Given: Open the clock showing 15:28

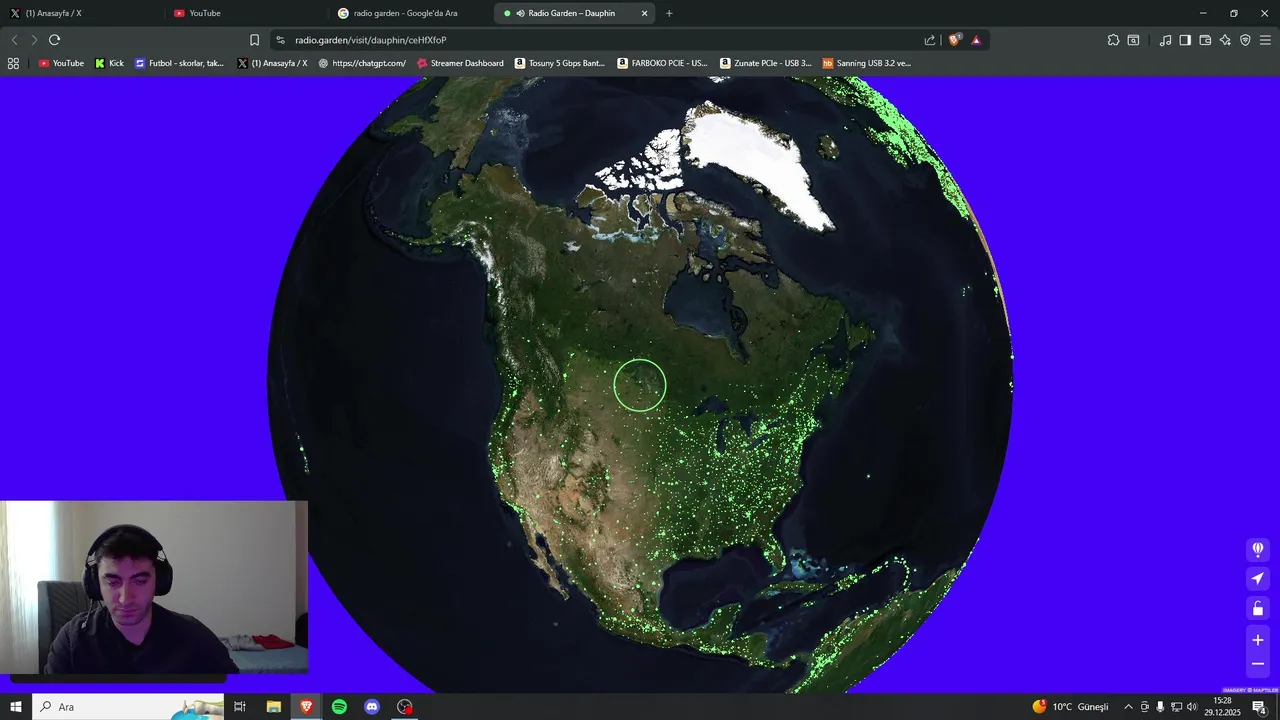Looking at the screenshot, I should click(x=1222, y=707).
